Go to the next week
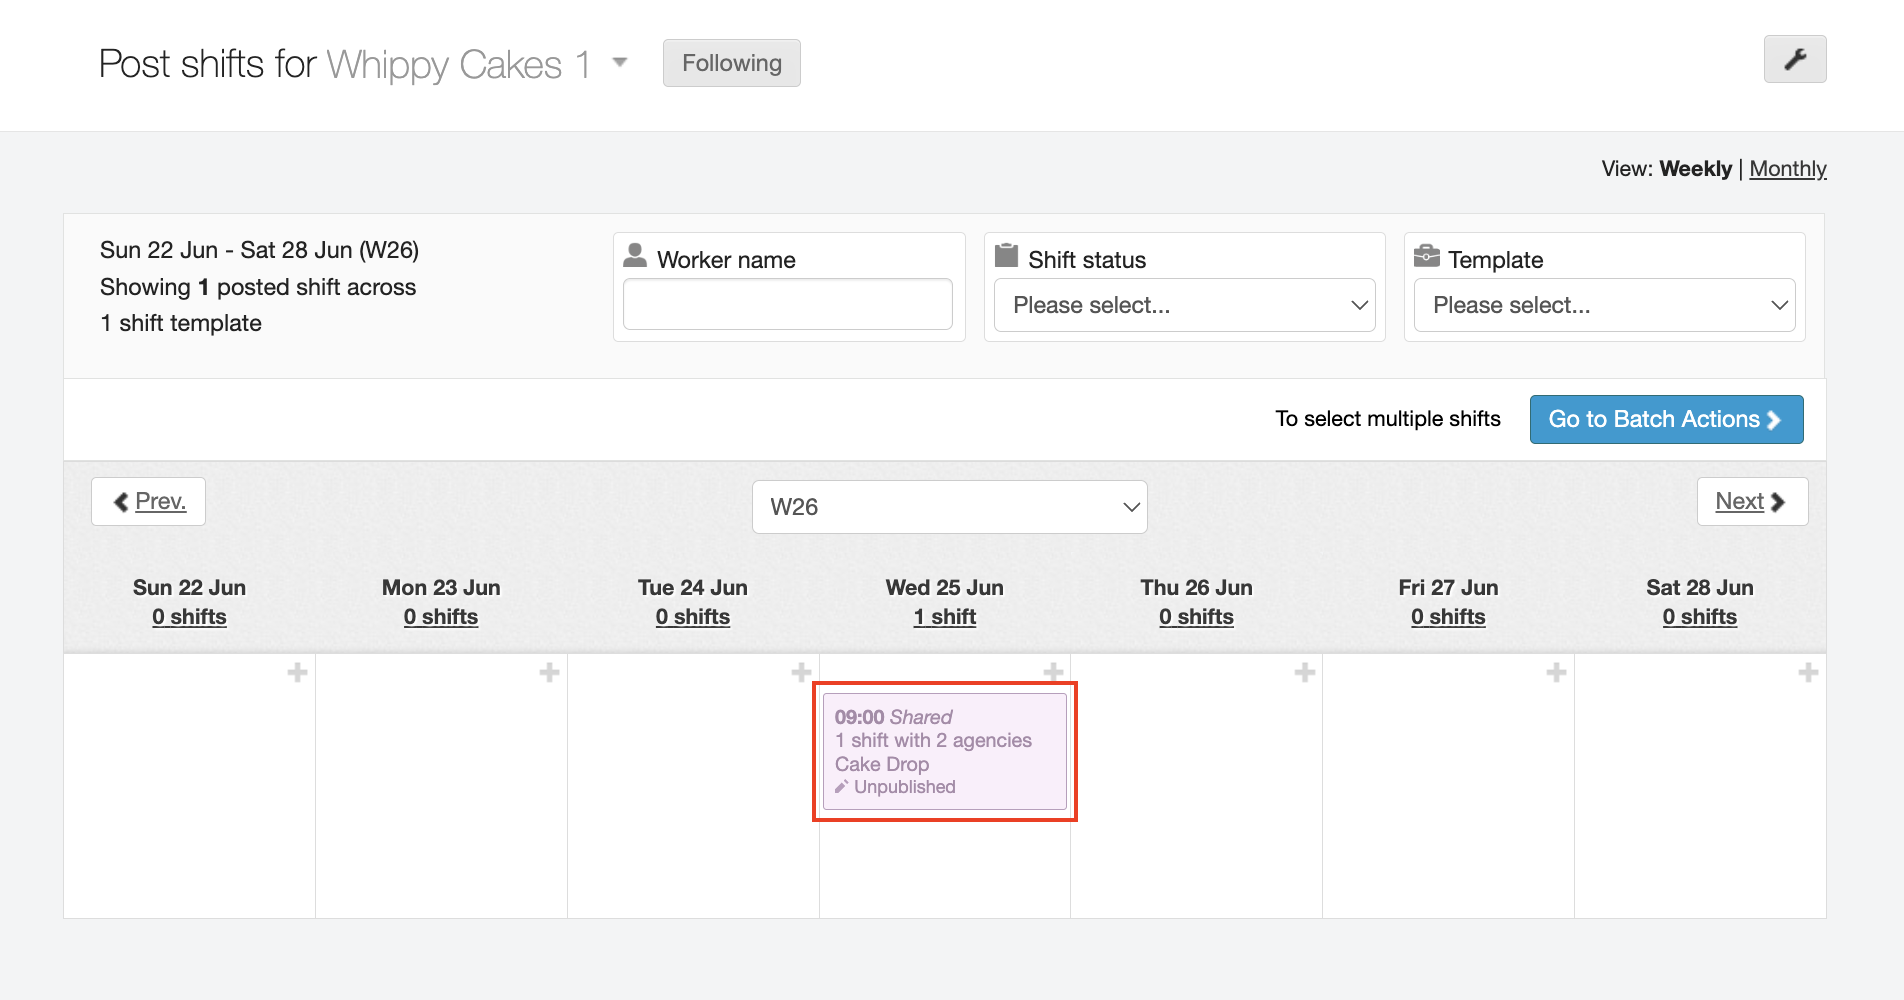This screenshot has height=1000, width=1904. pyautogui.click(x=1751, y=501)
